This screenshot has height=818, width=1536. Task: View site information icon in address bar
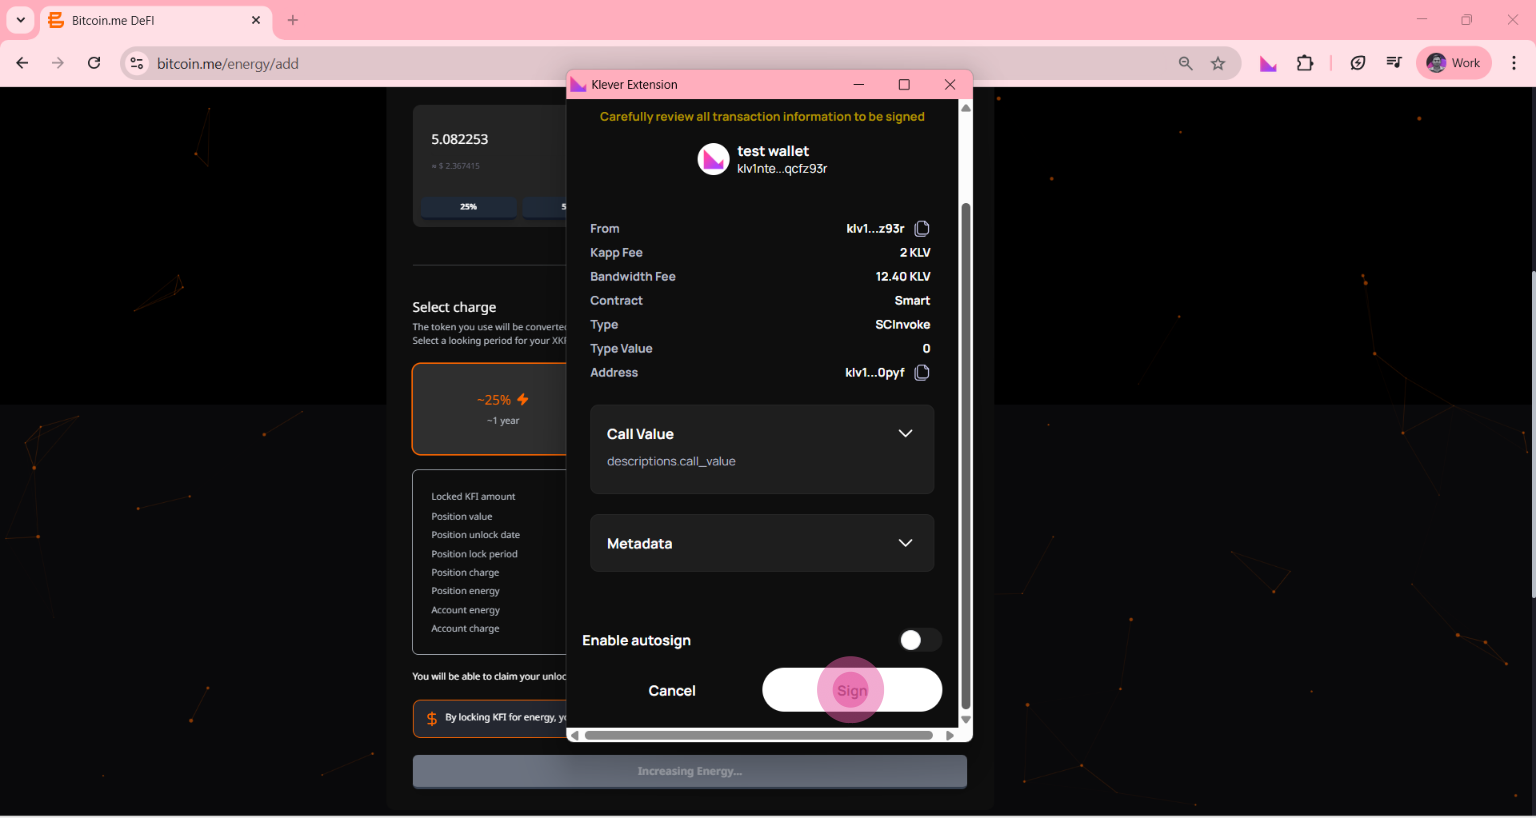137,64
